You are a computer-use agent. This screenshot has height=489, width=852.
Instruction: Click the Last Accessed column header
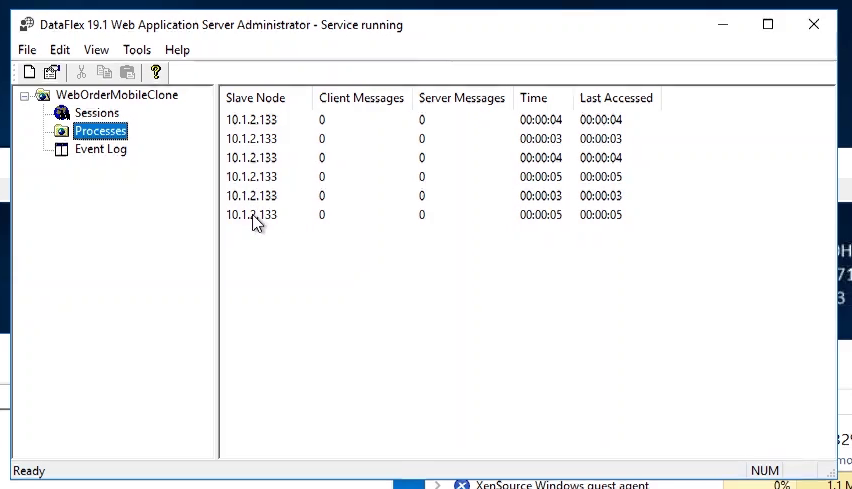616,98
